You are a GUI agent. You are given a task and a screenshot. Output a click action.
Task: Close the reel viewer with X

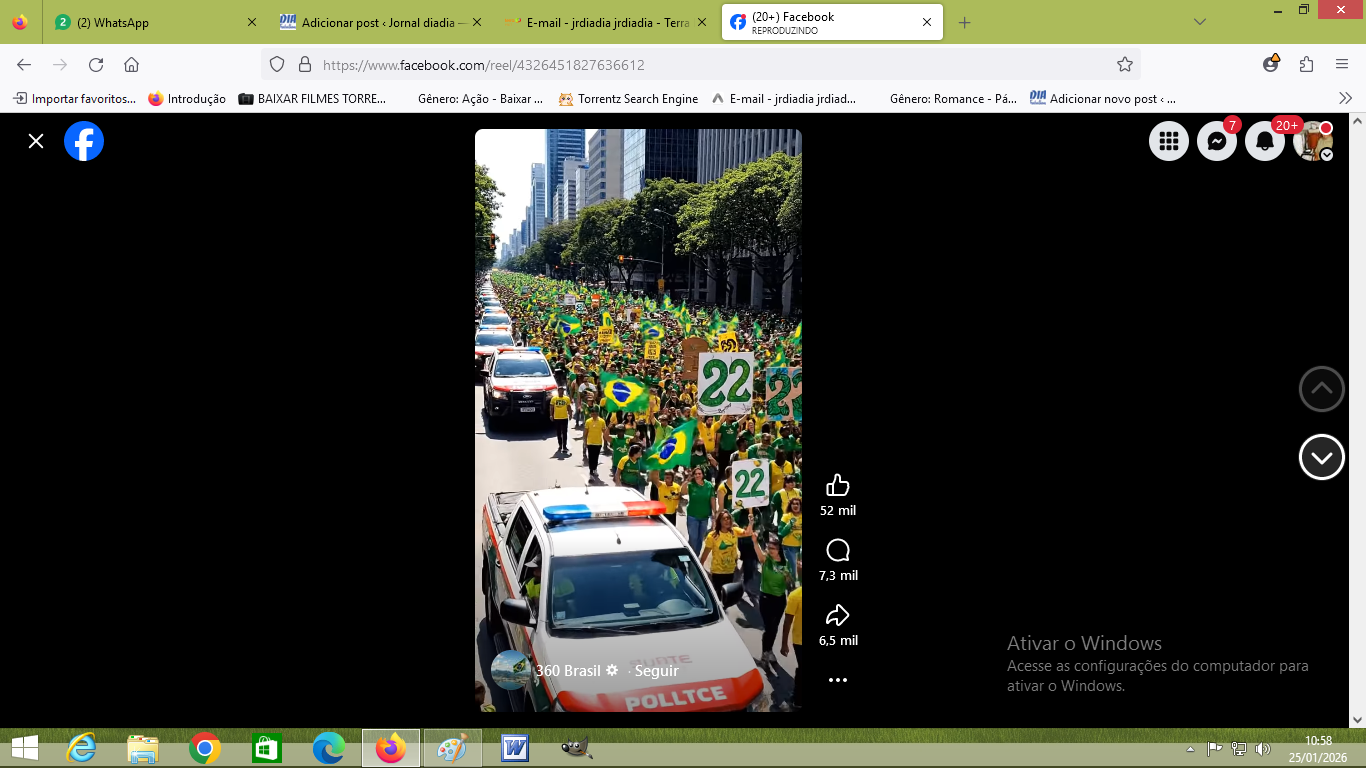36,141
